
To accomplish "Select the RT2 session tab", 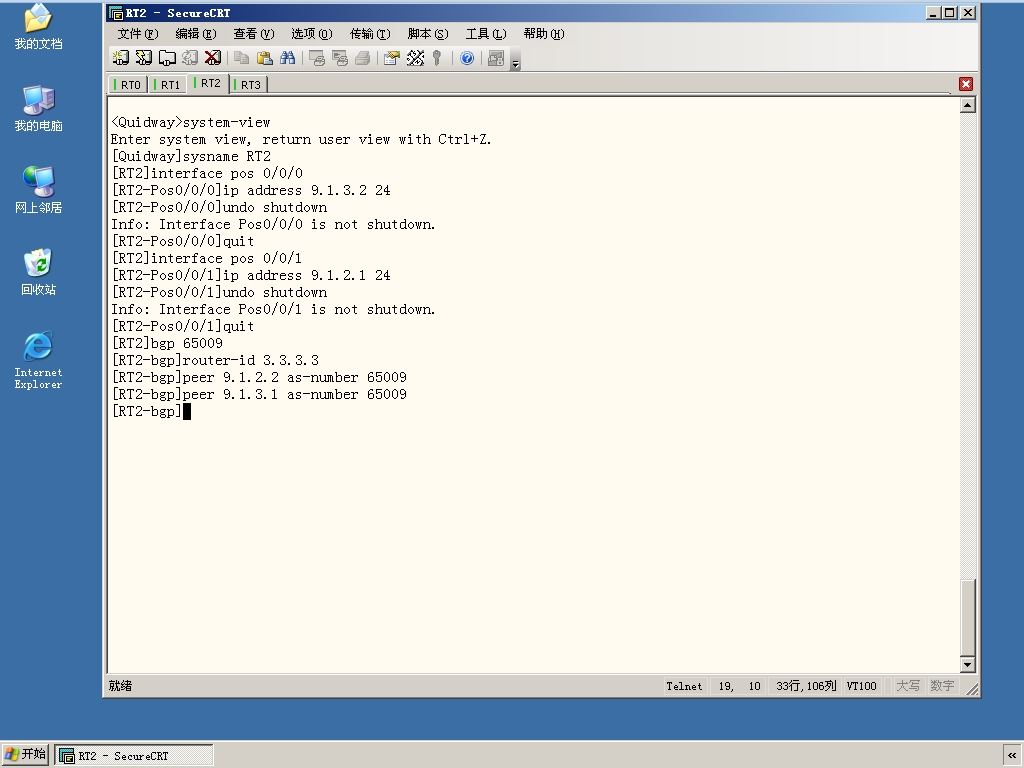I will [208, 84].
